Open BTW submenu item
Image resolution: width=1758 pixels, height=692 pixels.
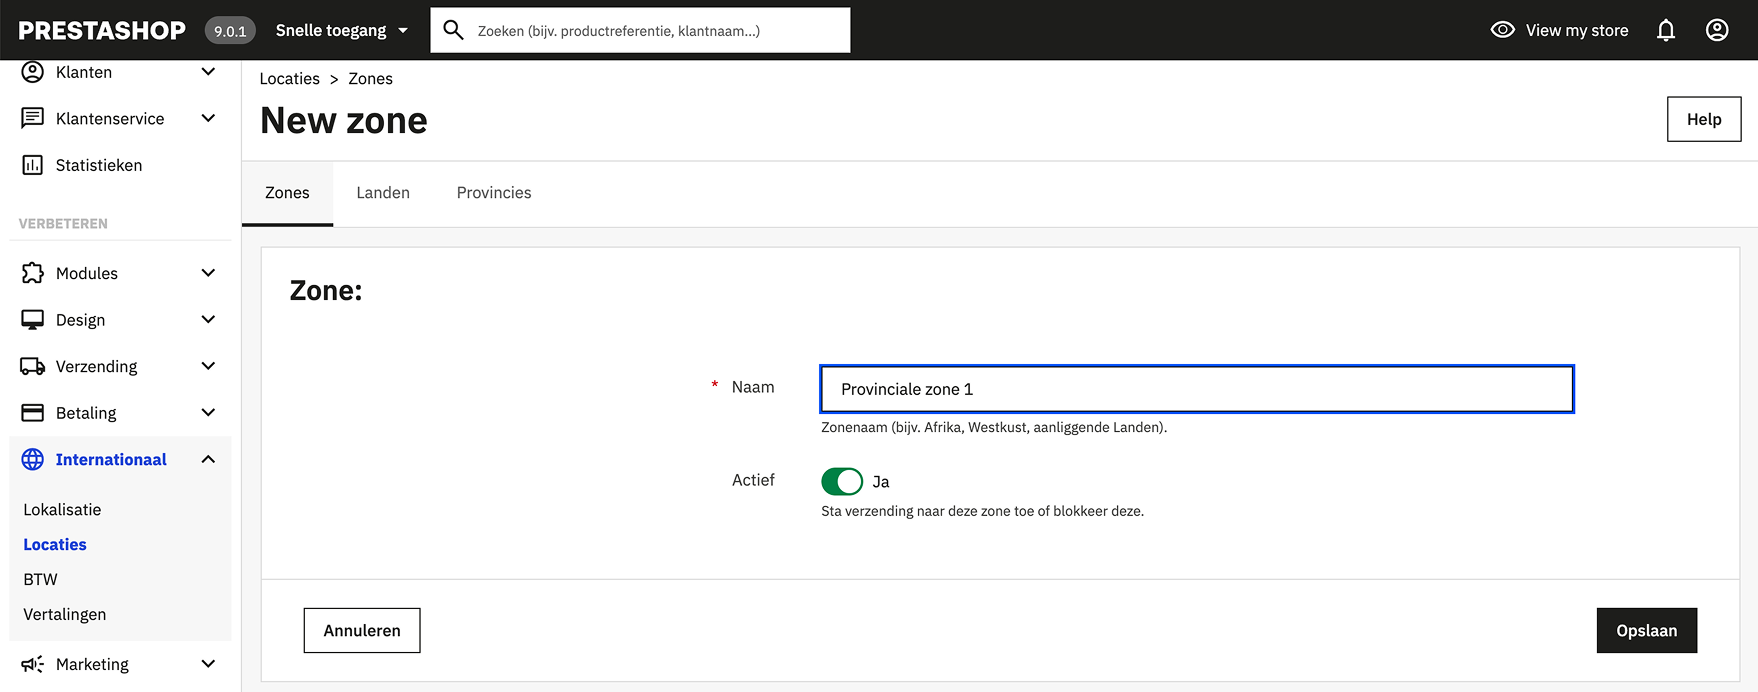(40, 580)
